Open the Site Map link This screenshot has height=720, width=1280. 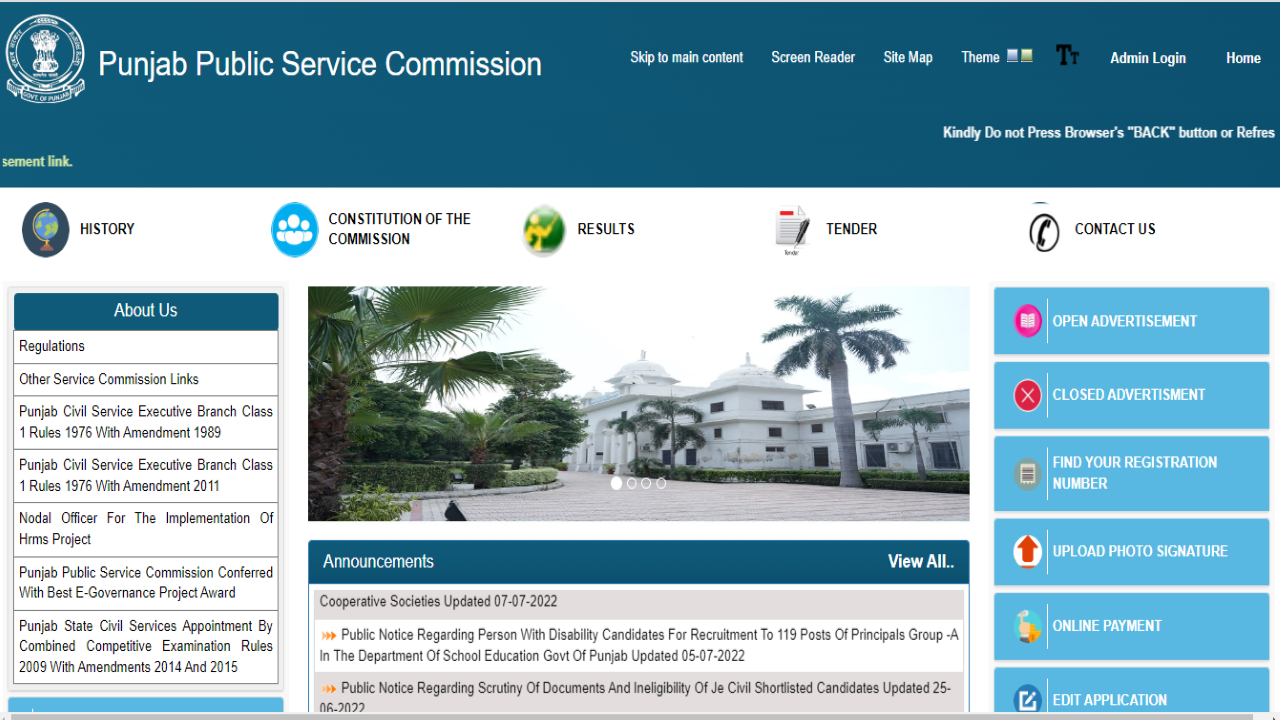[908, 57]
